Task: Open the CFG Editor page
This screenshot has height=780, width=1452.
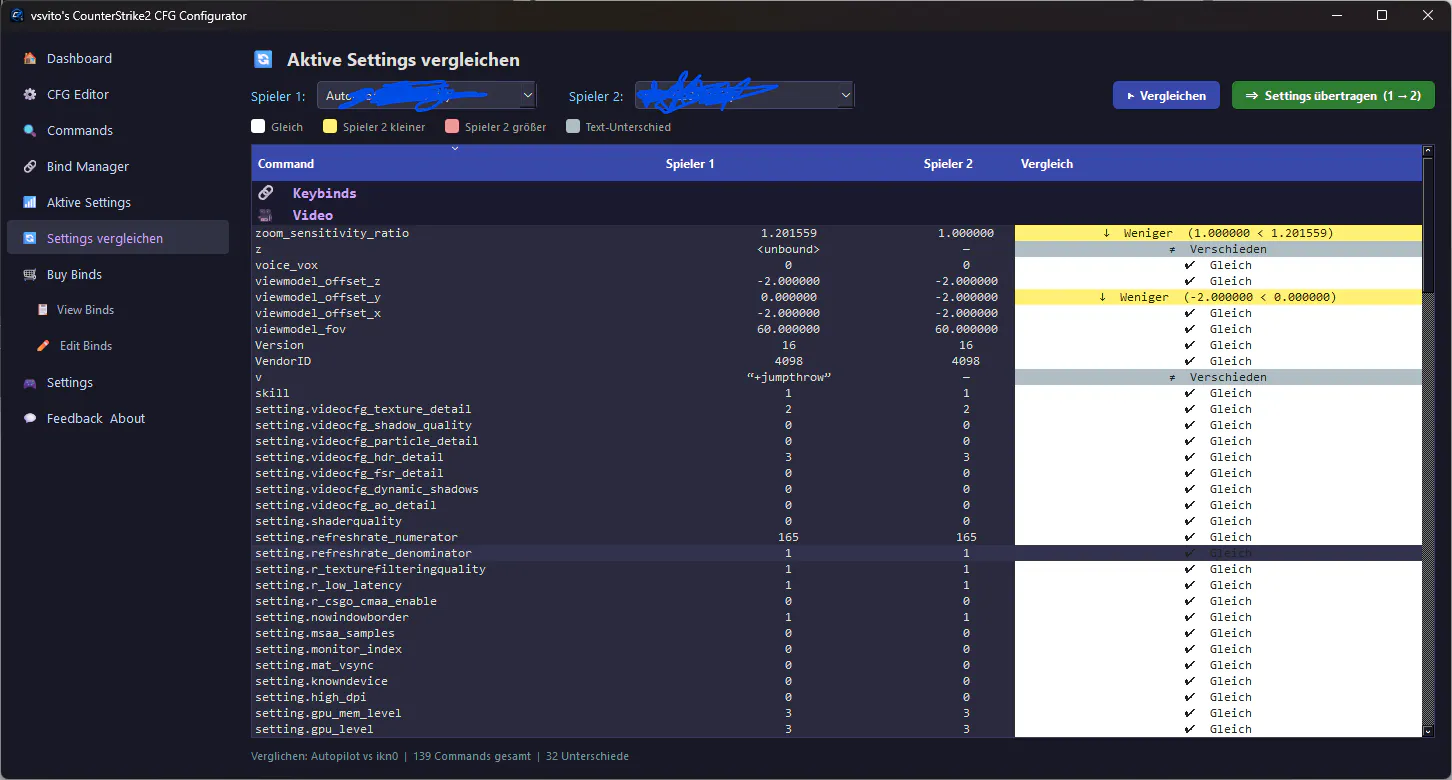Action: [118, 94]
